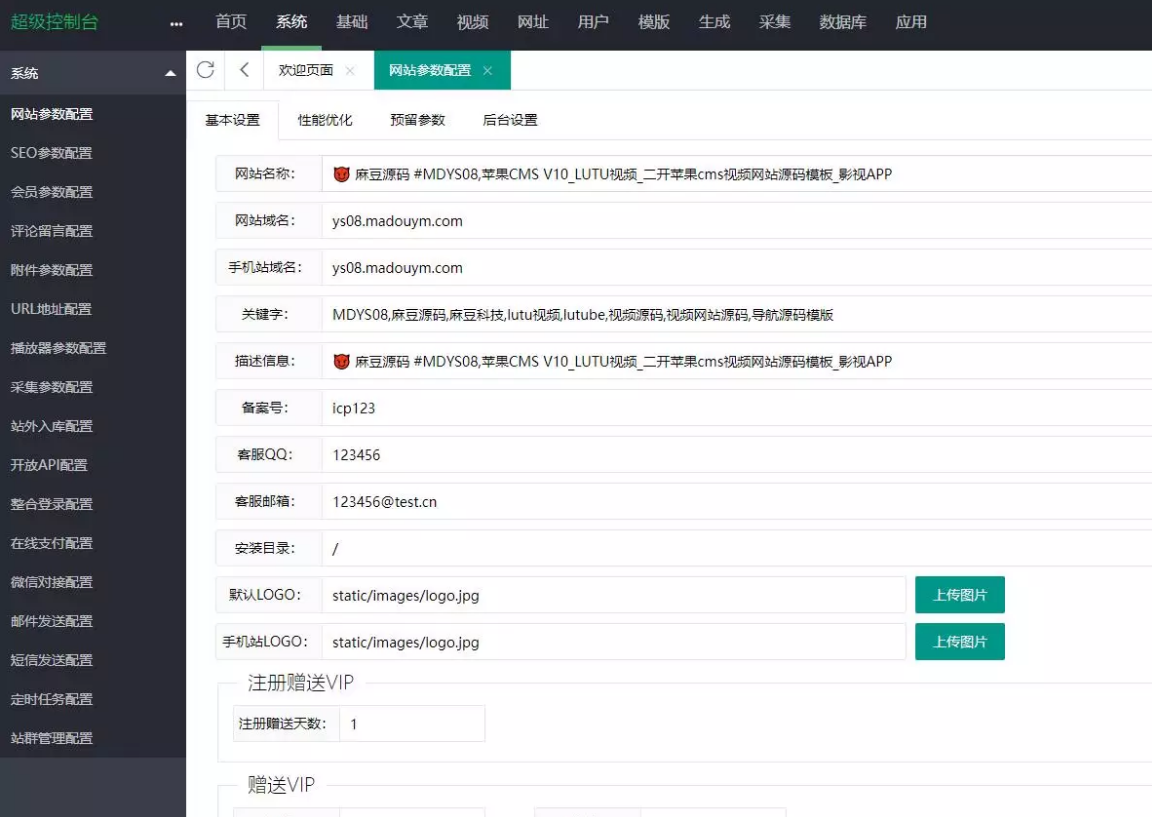Screen dimensions: 1152x817
Task: Go to 数据库 in top navigation
Action: [x=842, y=22]
